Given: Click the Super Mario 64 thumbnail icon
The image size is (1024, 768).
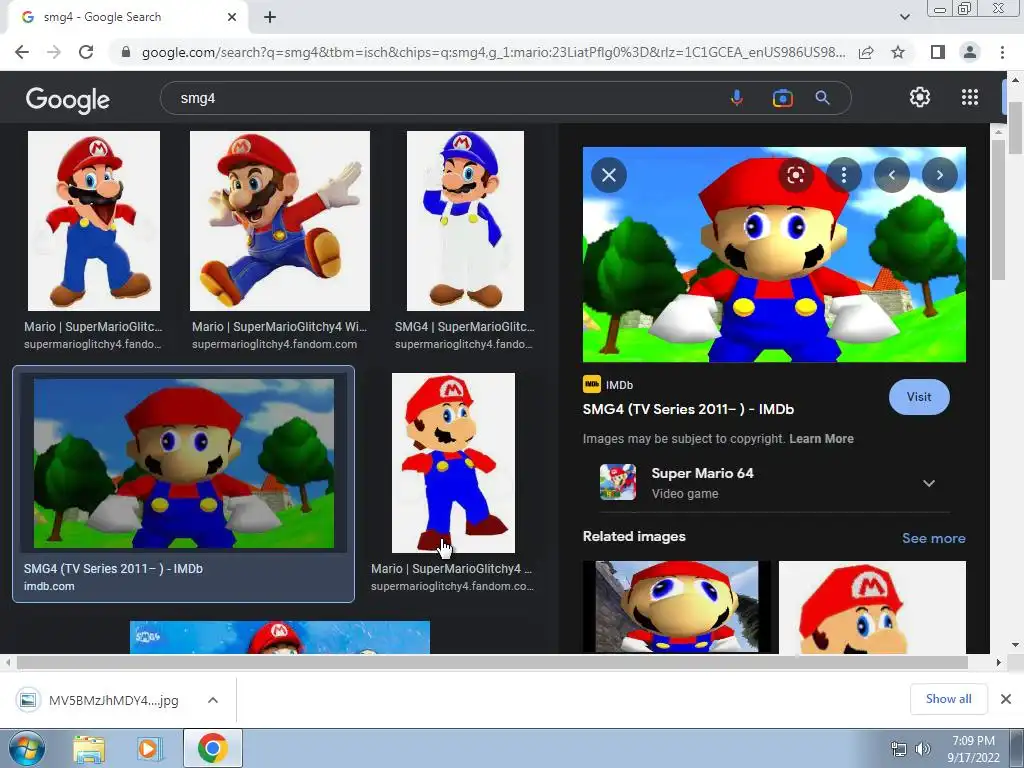Looking at the screenshot, I should click(618, 482).
